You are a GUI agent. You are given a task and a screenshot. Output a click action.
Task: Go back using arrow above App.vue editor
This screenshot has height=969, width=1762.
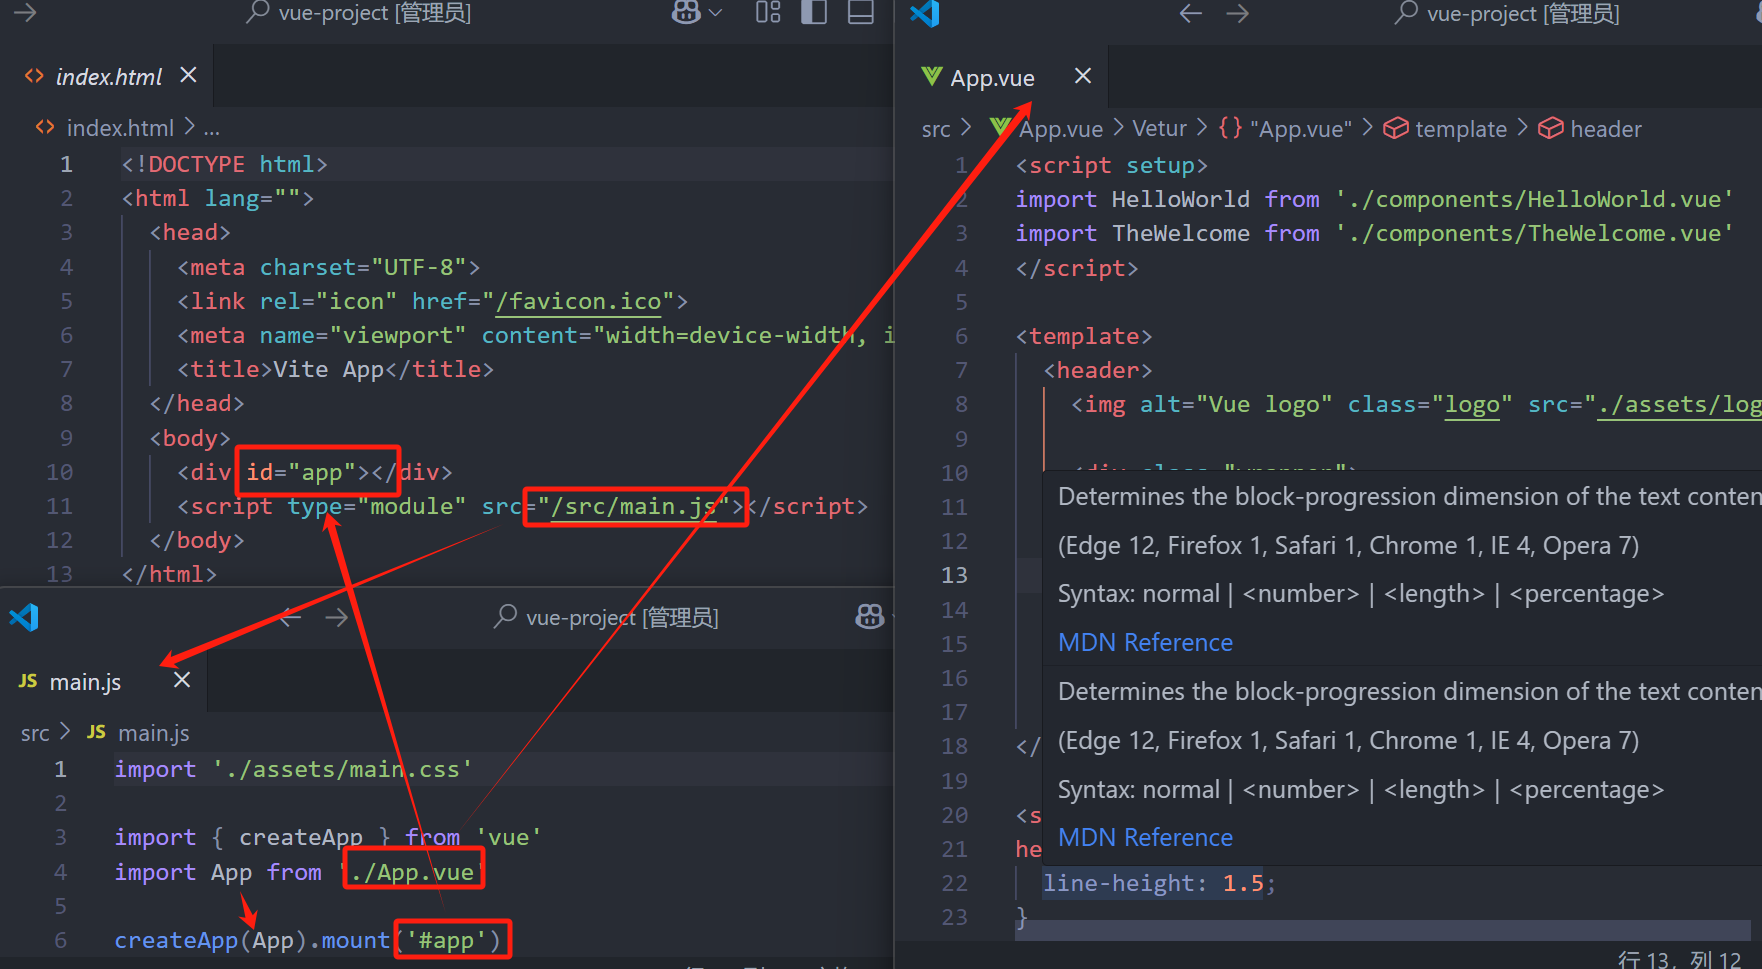[1190, 14]
